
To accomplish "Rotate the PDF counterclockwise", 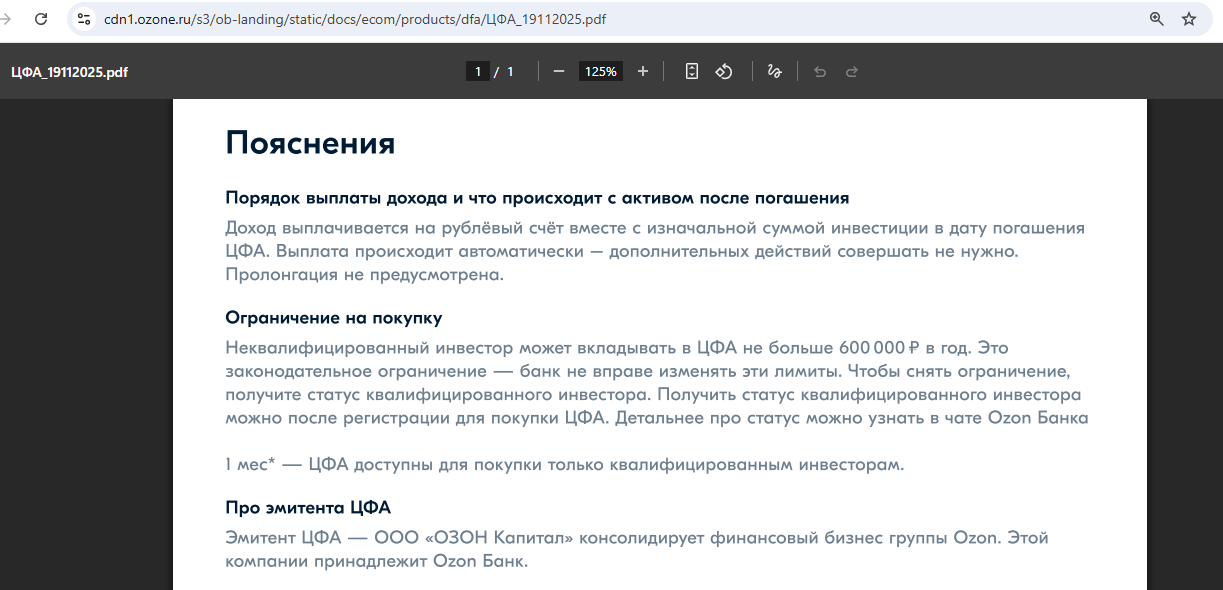I will point(724,72).
